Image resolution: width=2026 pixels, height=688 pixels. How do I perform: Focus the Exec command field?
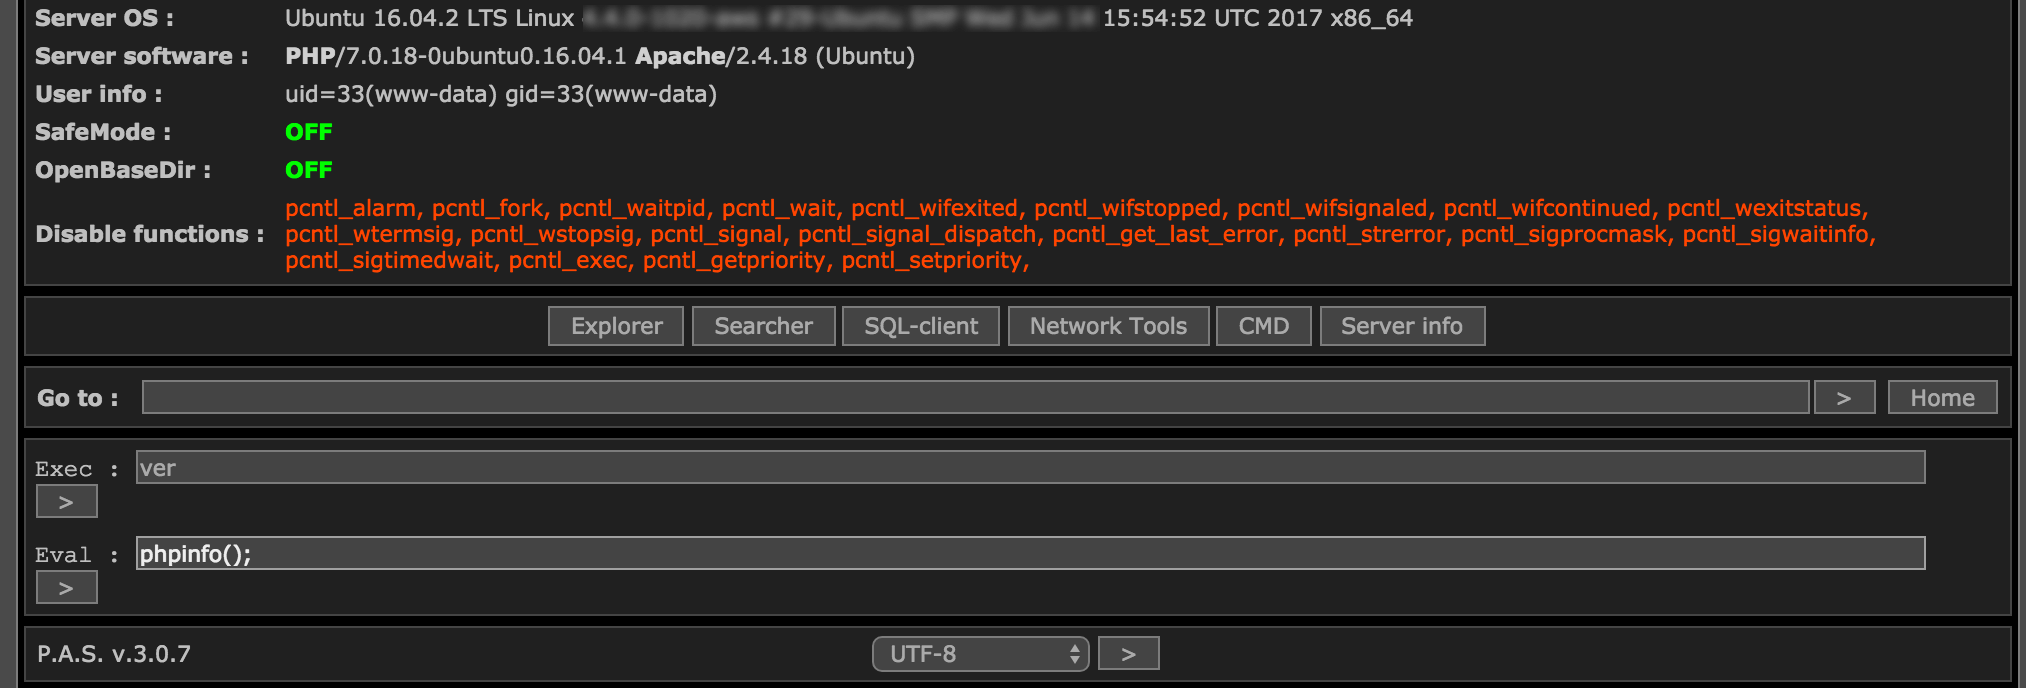1030,467
